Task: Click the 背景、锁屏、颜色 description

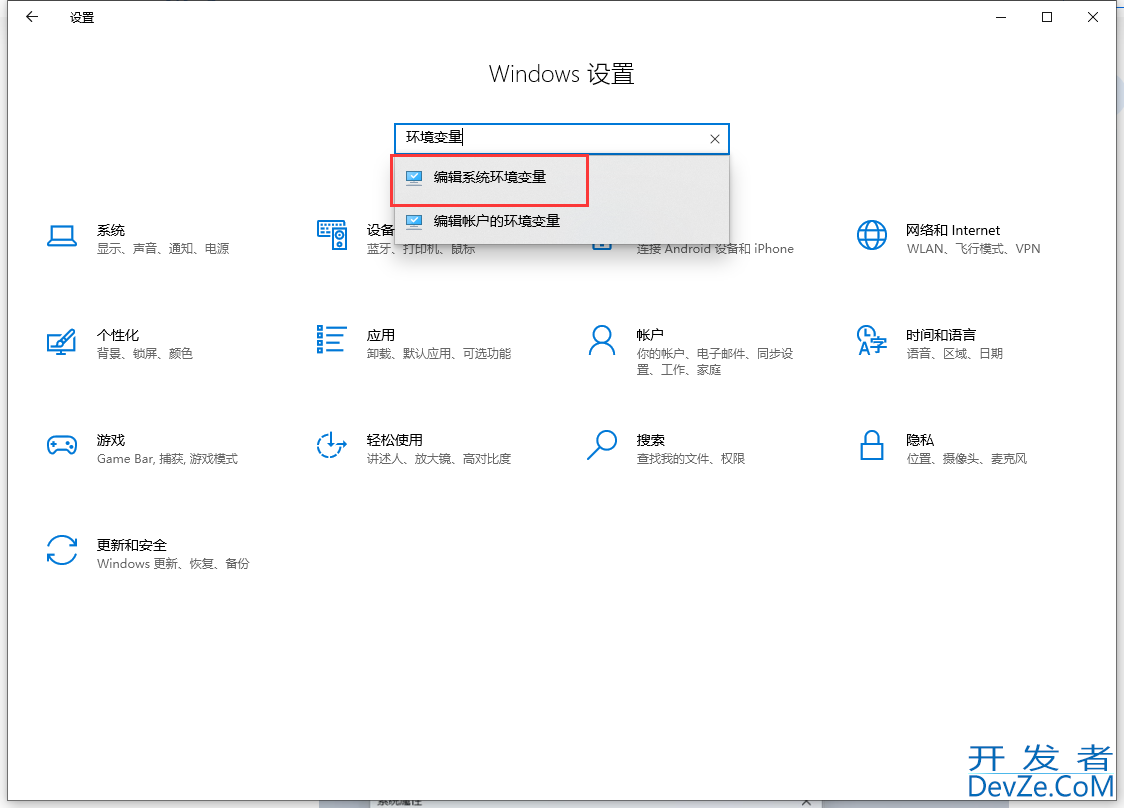Action: 145,353
